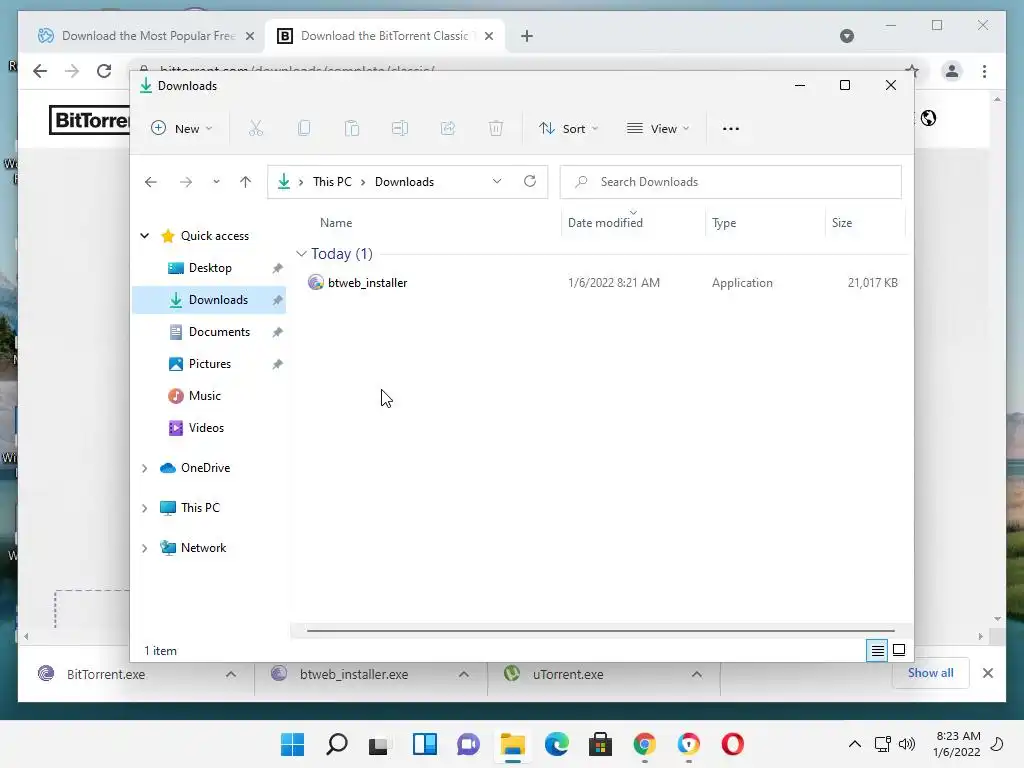Open Pictures in the navigation pane

[x=210, y=364]
